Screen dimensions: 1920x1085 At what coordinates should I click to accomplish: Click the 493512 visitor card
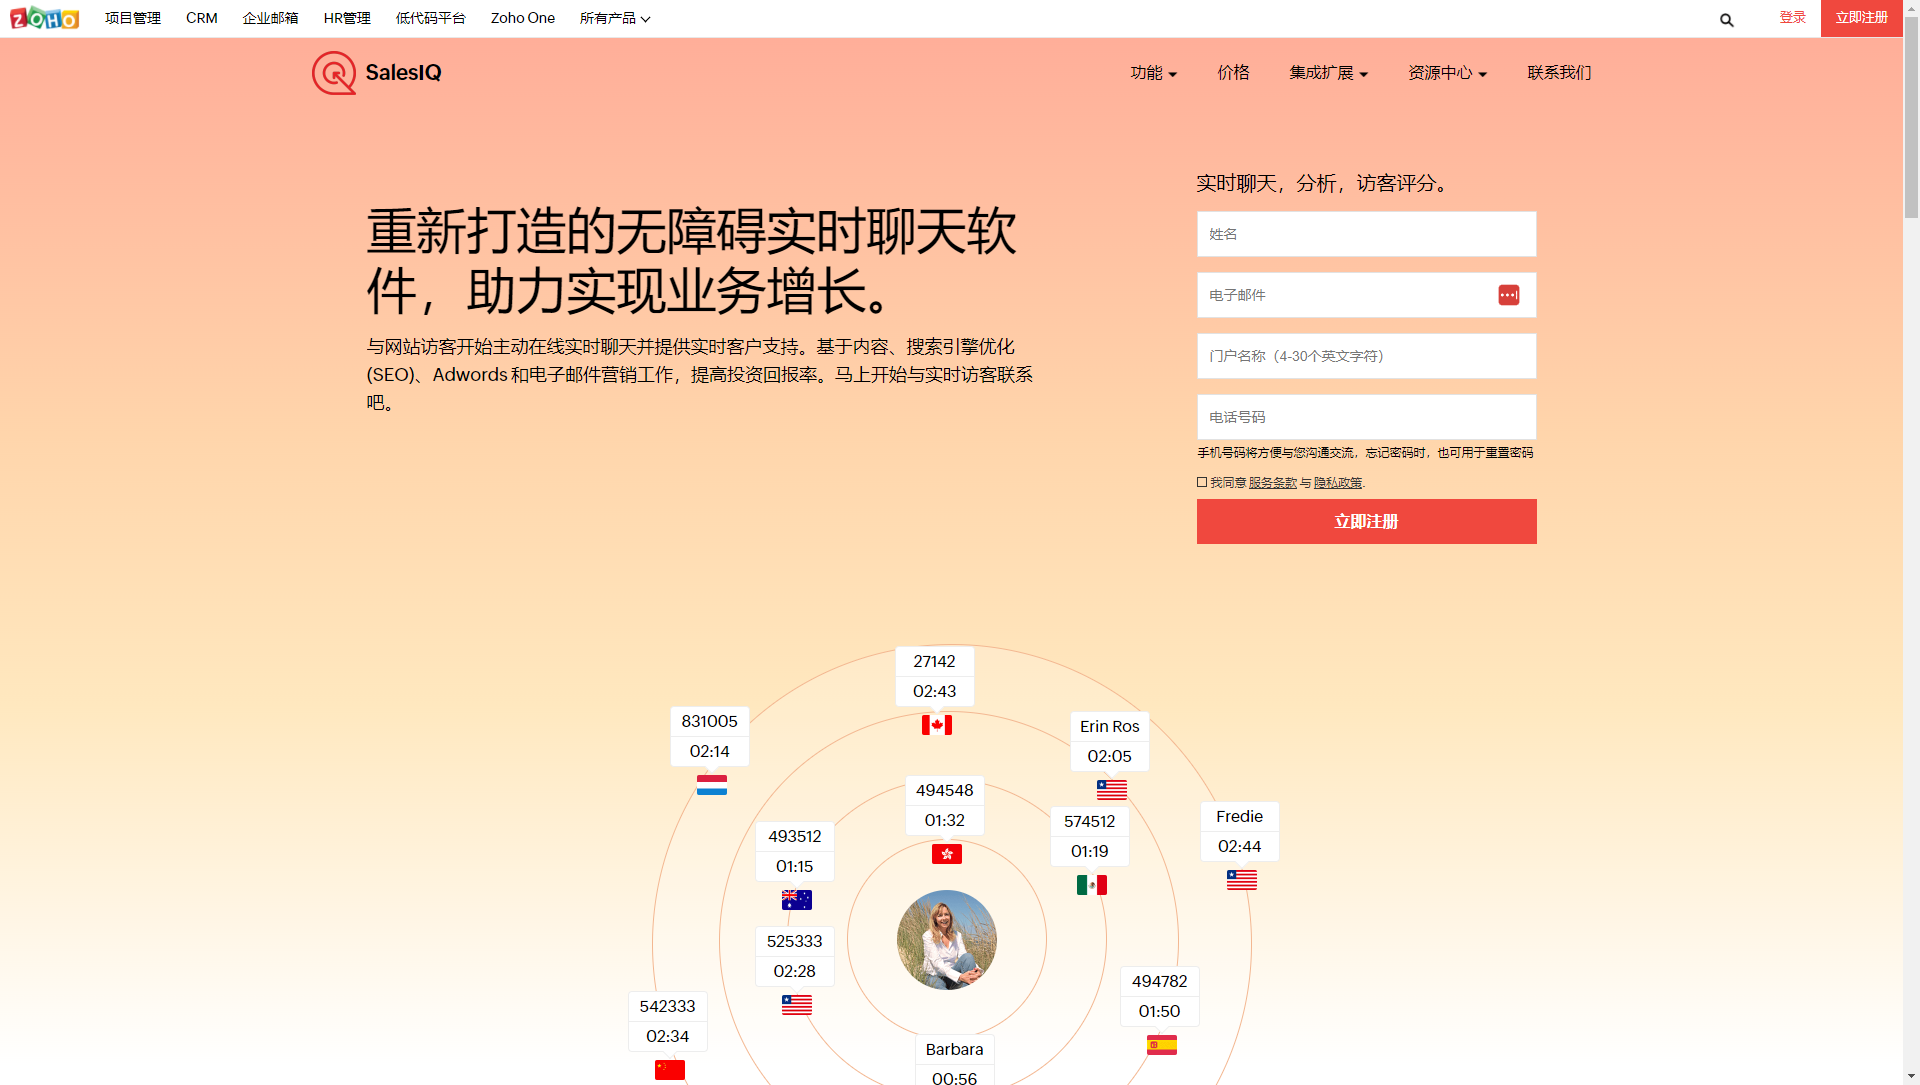pyautogui.click(x=795, y=851)
